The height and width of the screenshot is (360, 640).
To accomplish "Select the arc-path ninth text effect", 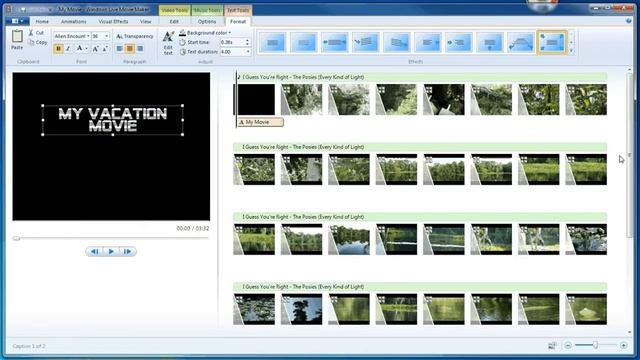I will pyautogui.click(x=520, y=42).
